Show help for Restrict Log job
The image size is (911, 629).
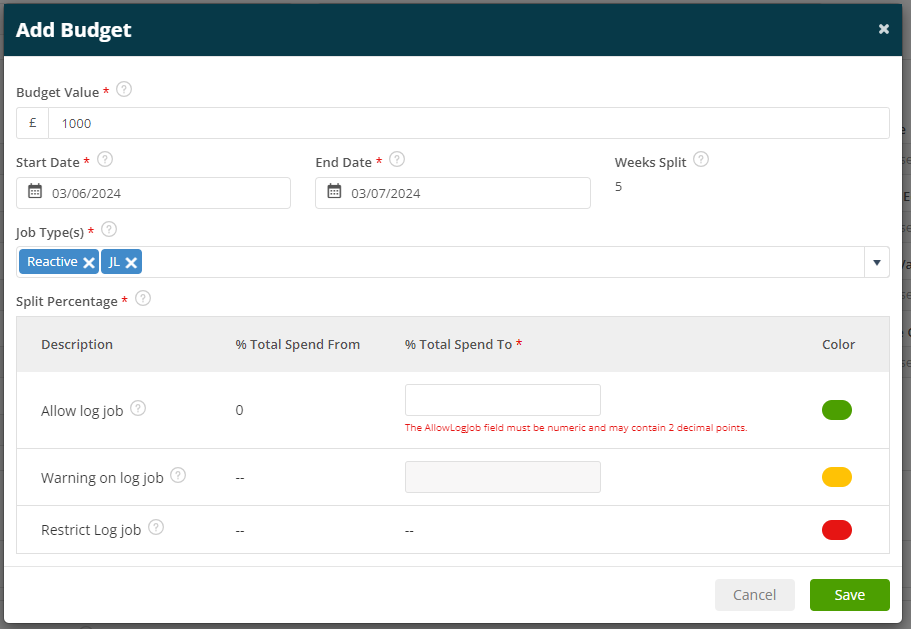[x=156, y=527]
